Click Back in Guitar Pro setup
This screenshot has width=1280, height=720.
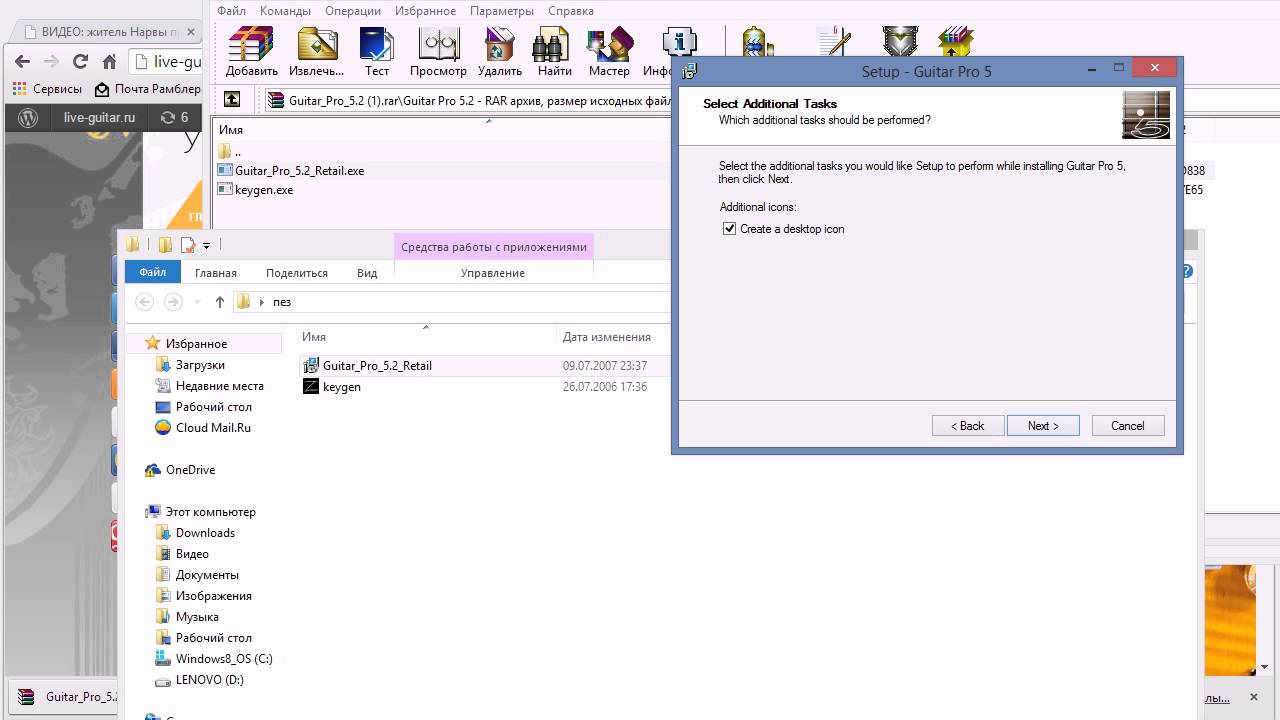[x=968, y=426]
